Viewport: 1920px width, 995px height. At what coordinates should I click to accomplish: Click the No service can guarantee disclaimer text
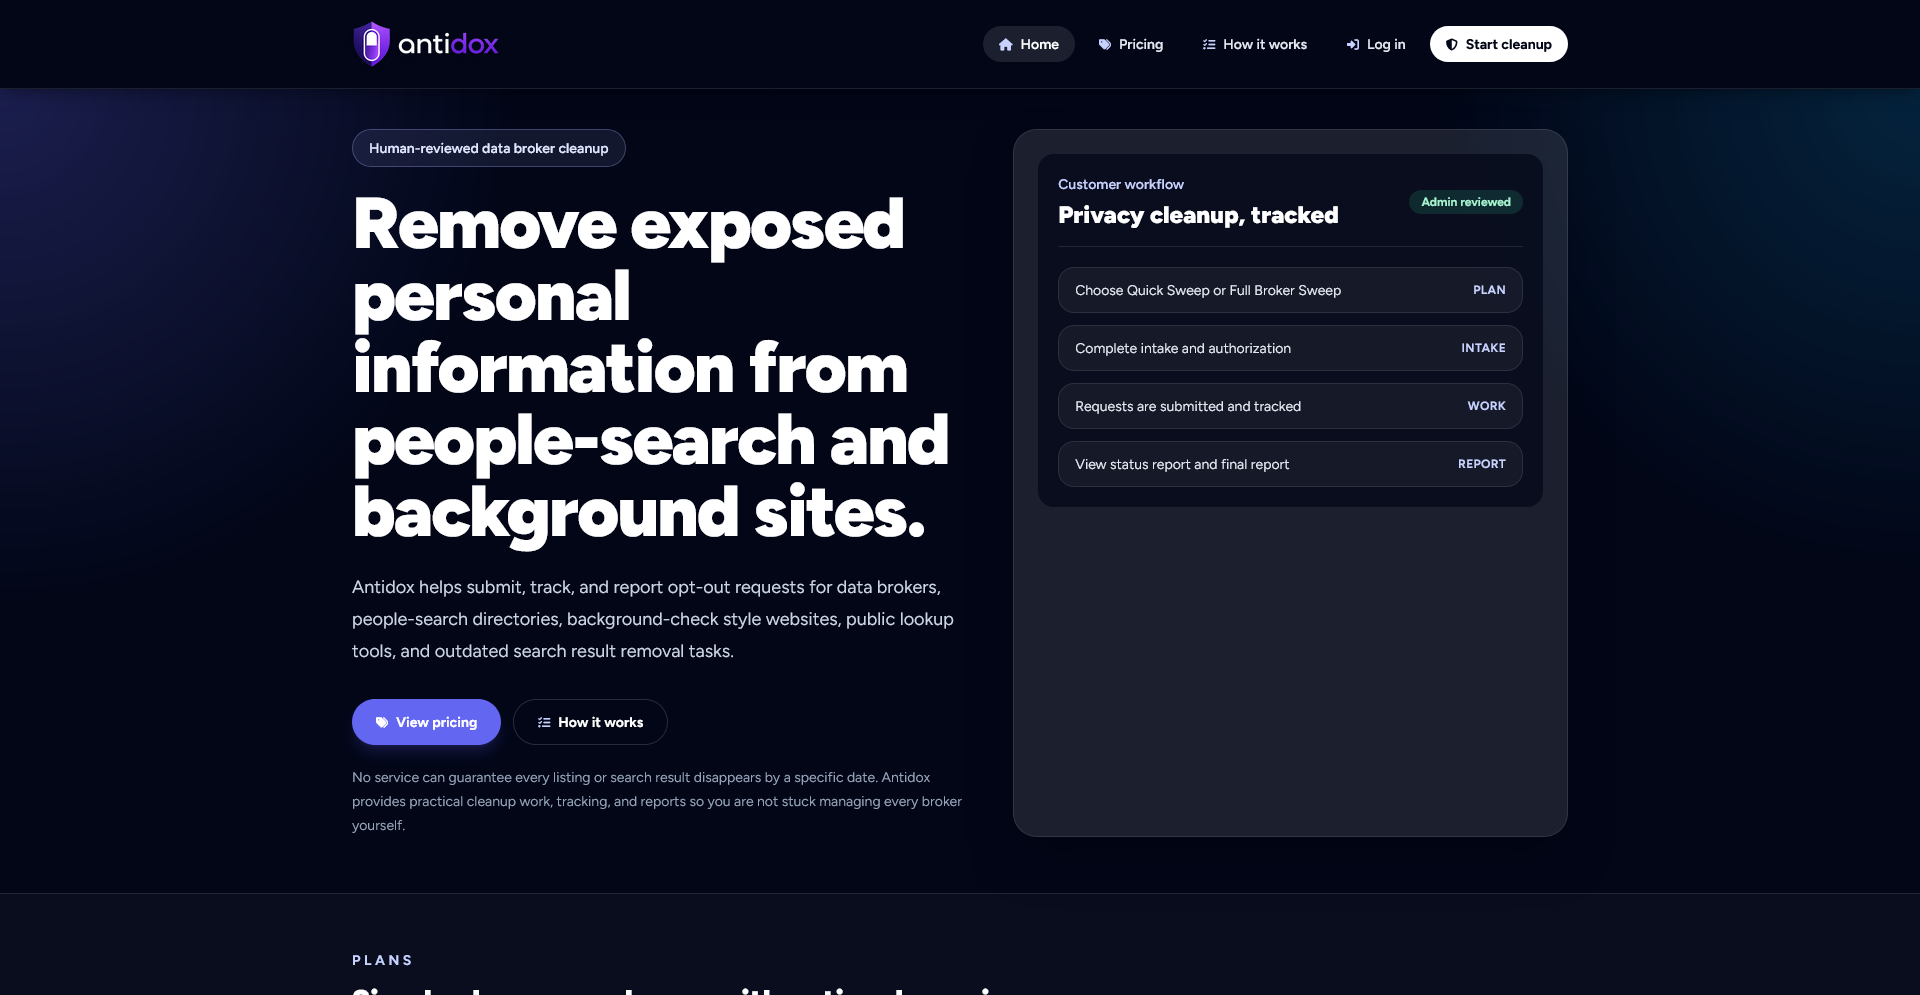657,801
